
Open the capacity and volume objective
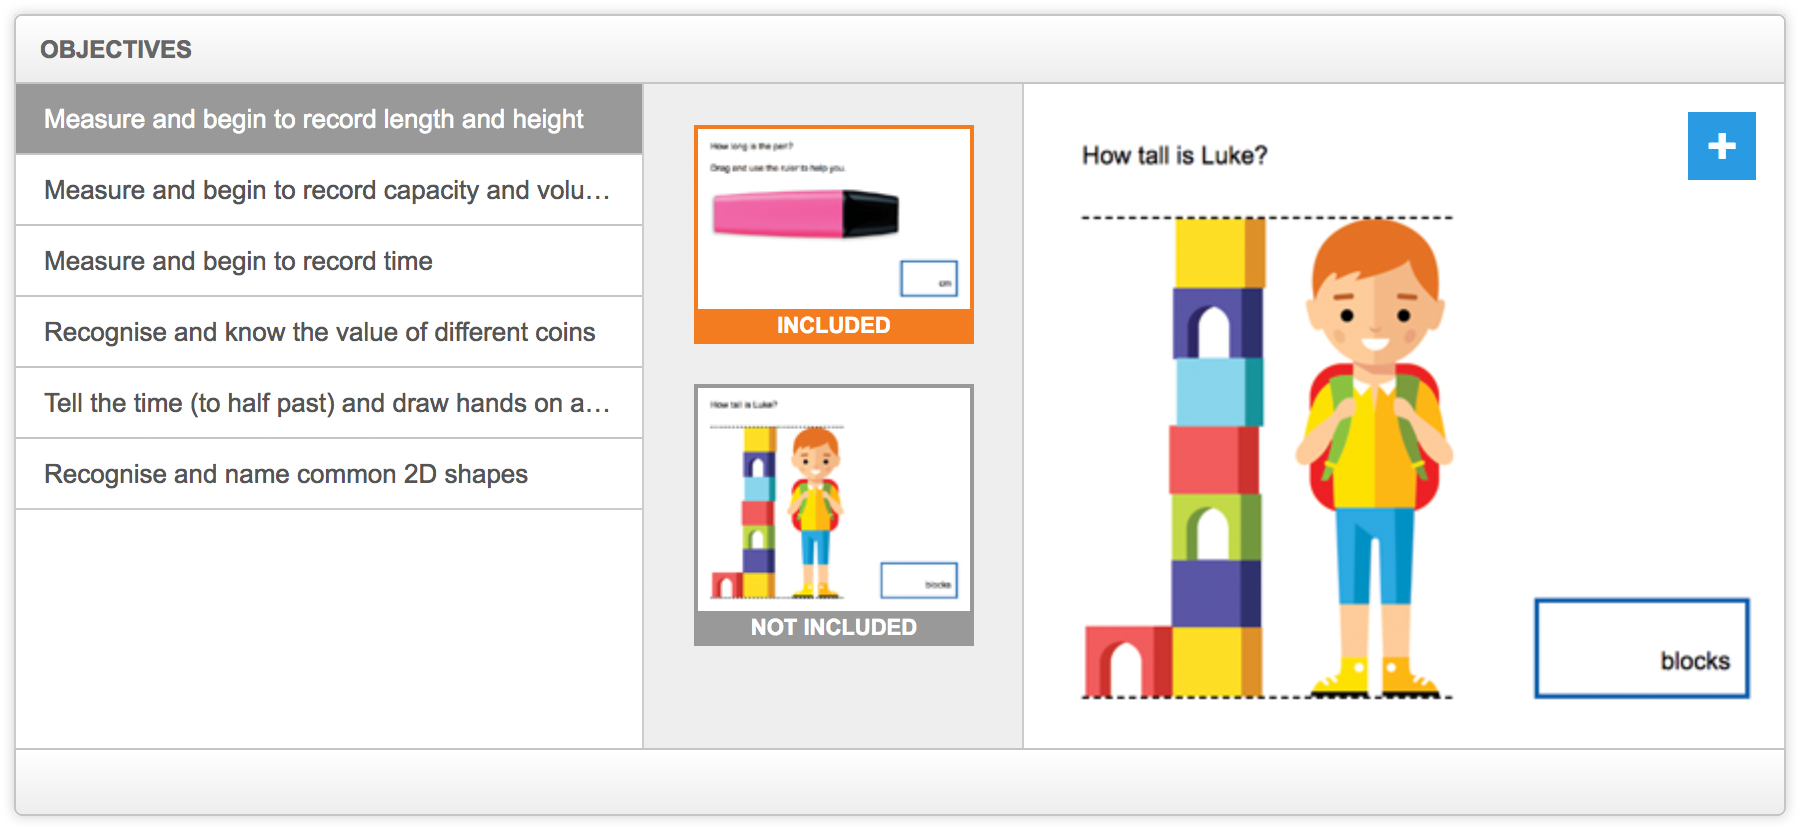pyautogui.click(x=330, y=190)
